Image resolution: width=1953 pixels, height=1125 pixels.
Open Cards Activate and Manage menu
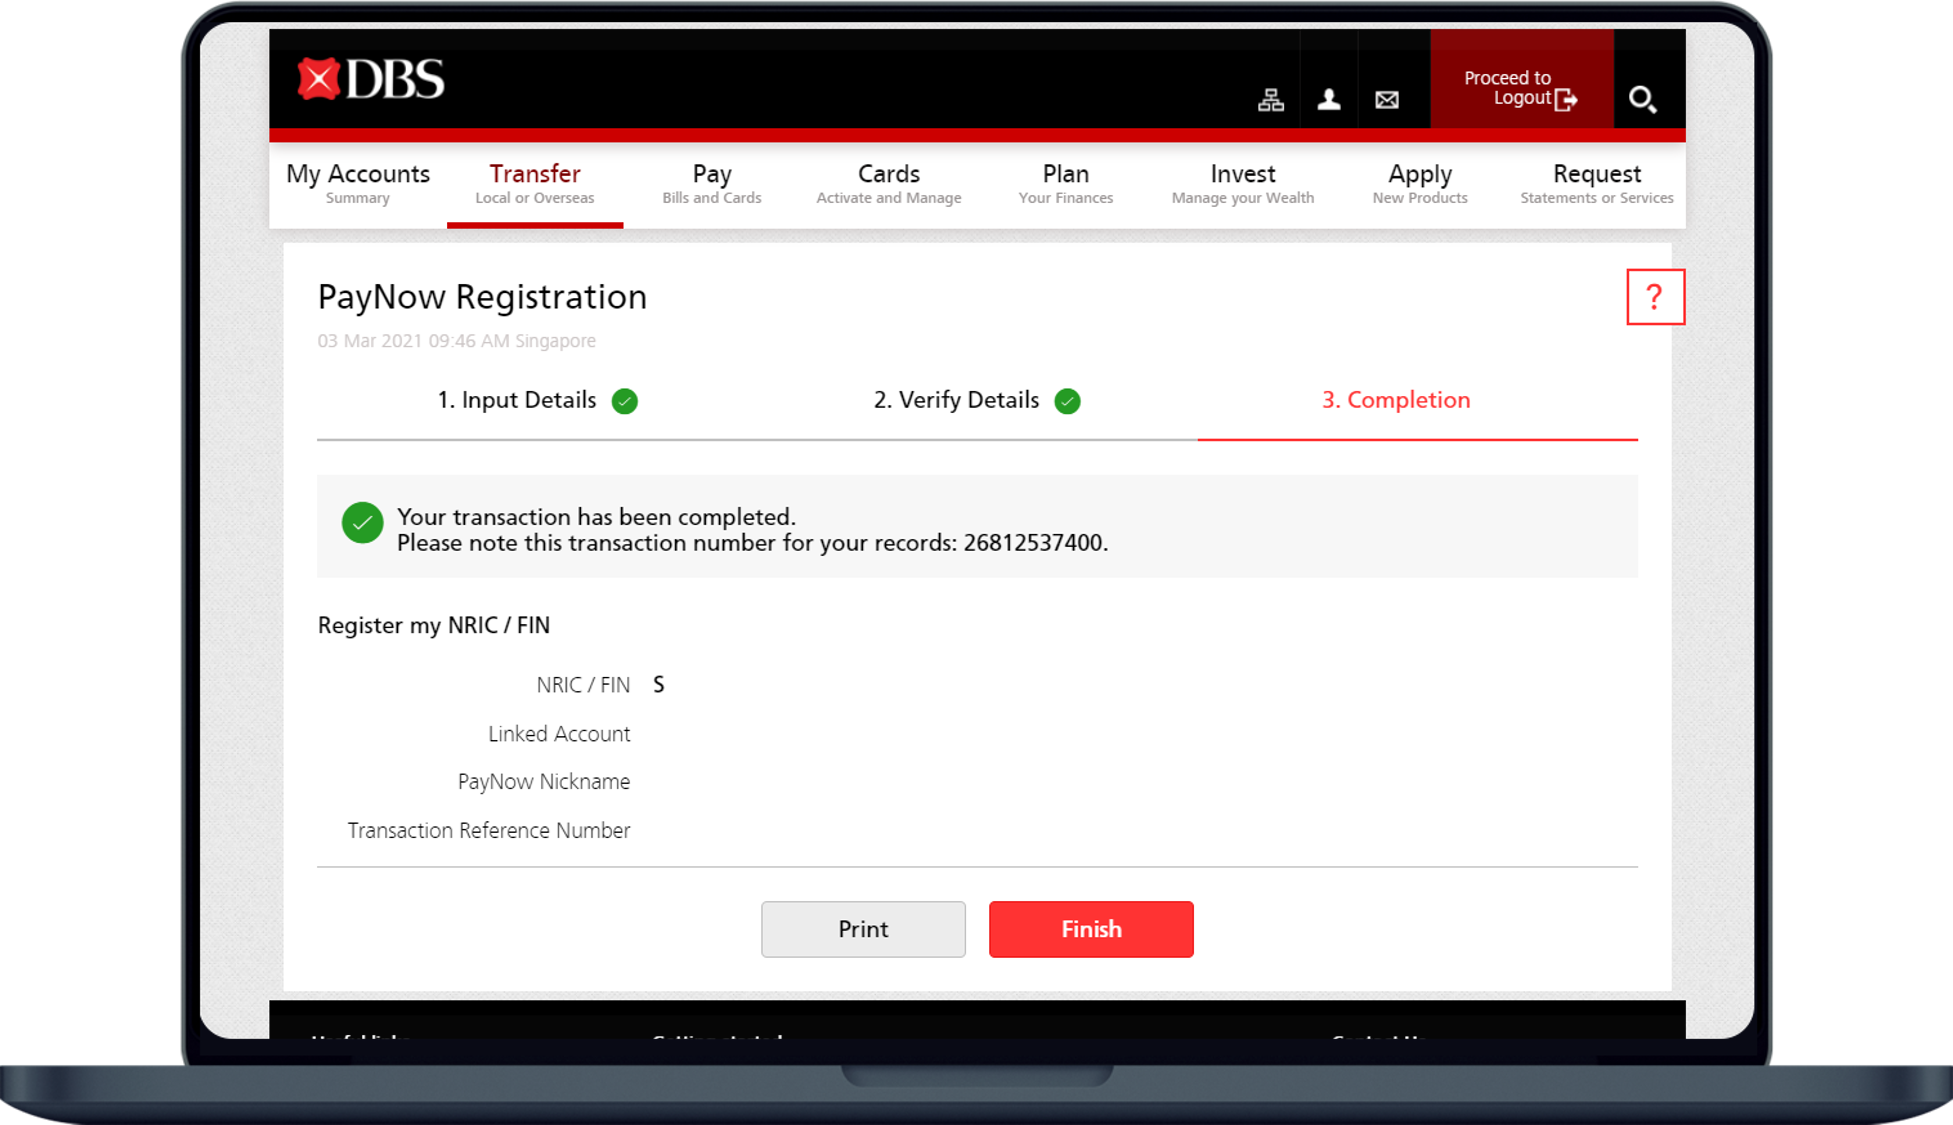point(888,184)
